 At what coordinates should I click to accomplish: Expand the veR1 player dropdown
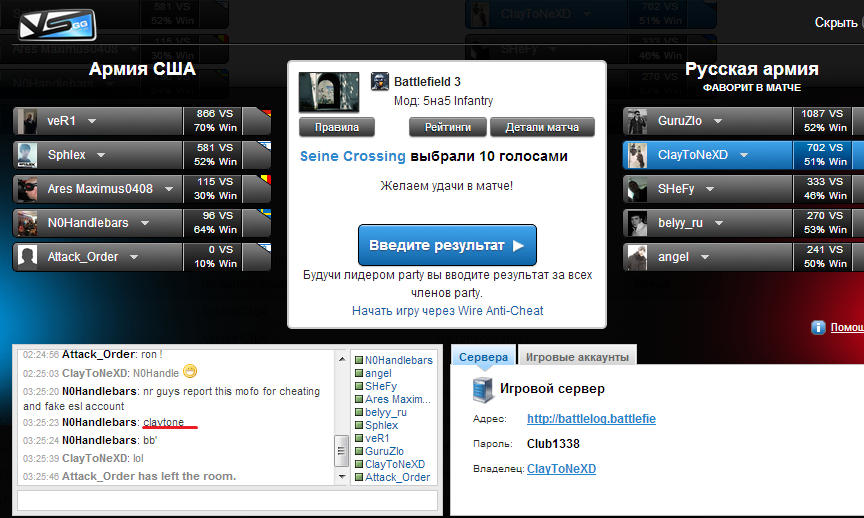92,121
